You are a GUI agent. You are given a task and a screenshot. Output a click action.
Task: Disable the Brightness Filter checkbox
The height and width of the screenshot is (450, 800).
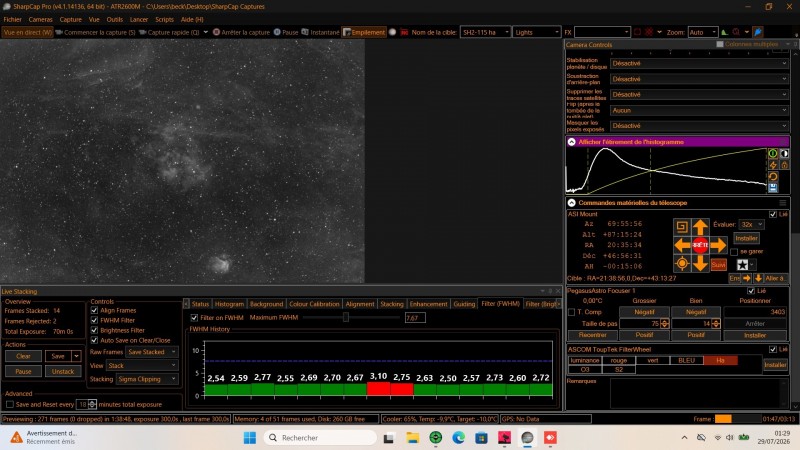pyautogui.click(x=94, y=330)
